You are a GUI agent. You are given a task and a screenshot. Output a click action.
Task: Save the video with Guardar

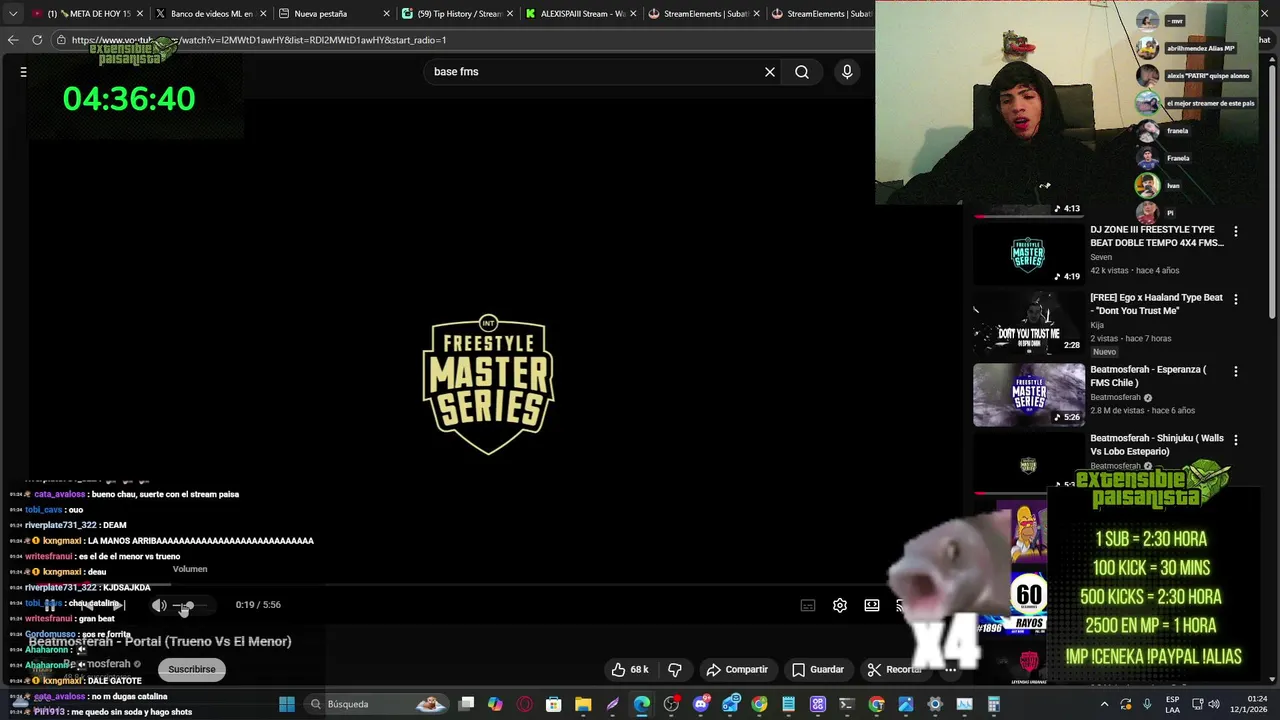[x=818, y=669]
